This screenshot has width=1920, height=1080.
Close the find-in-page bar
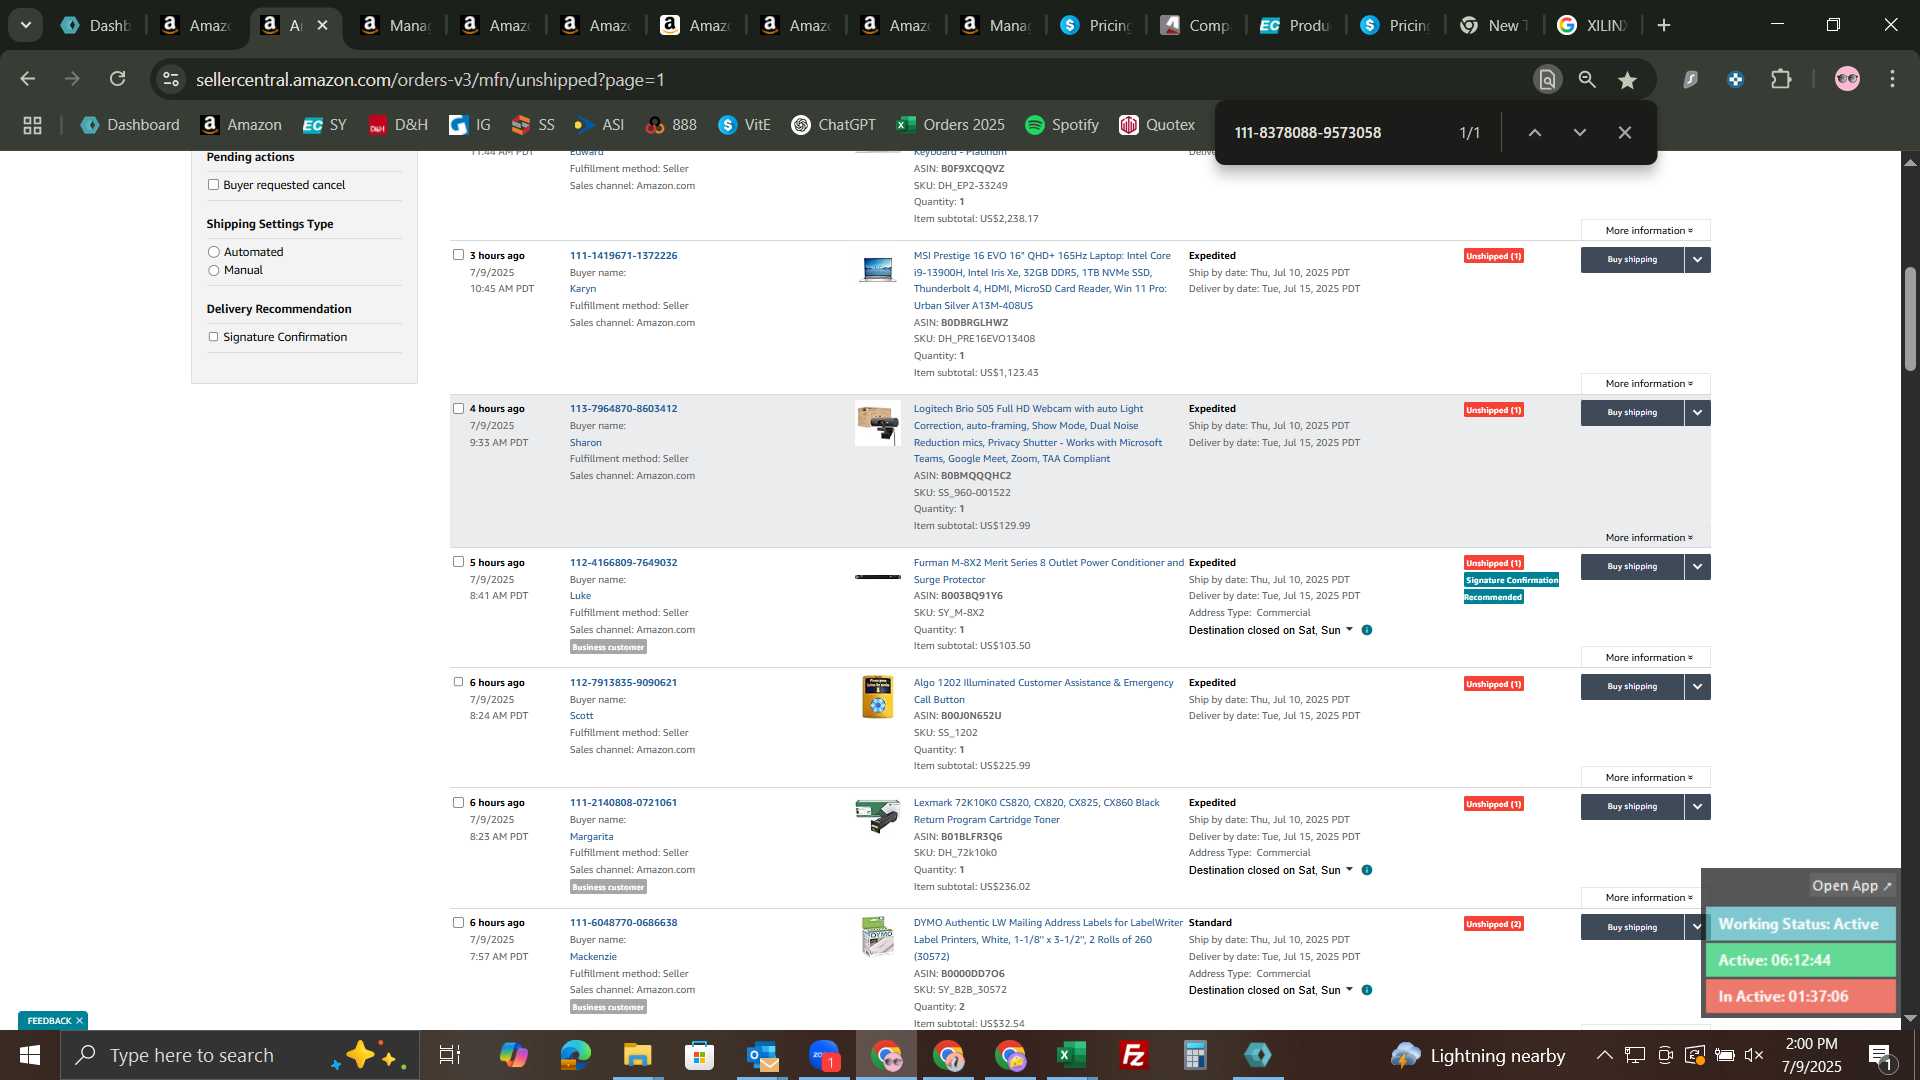[1625, 132]
